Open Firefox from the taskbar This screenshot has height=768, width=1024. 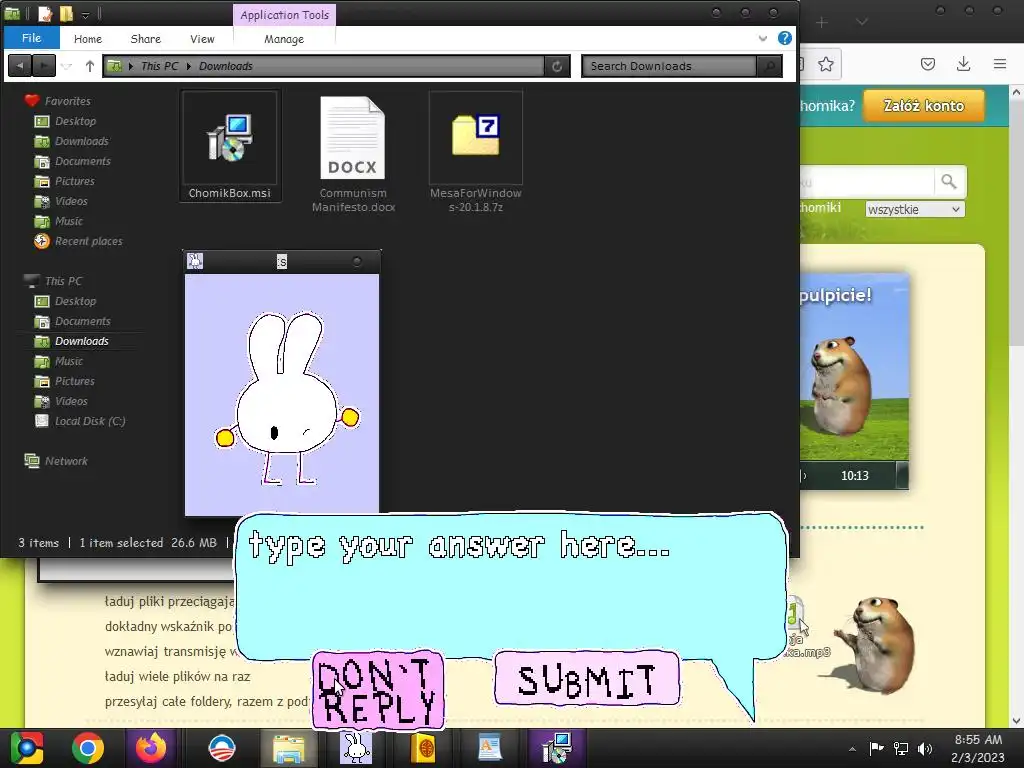click(x=151, y=748)
